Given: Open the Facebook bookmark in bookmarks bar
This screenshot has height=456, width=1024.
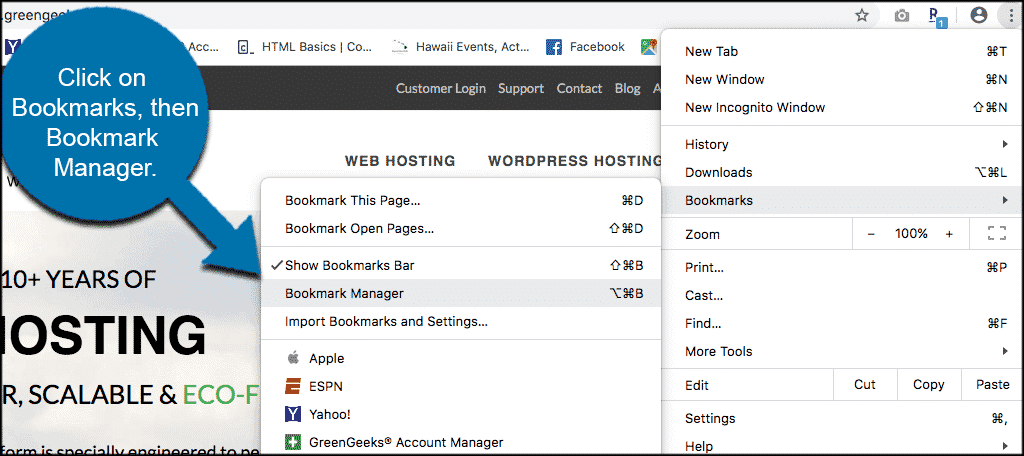Looking at the screenshot, I should point(586,47).
